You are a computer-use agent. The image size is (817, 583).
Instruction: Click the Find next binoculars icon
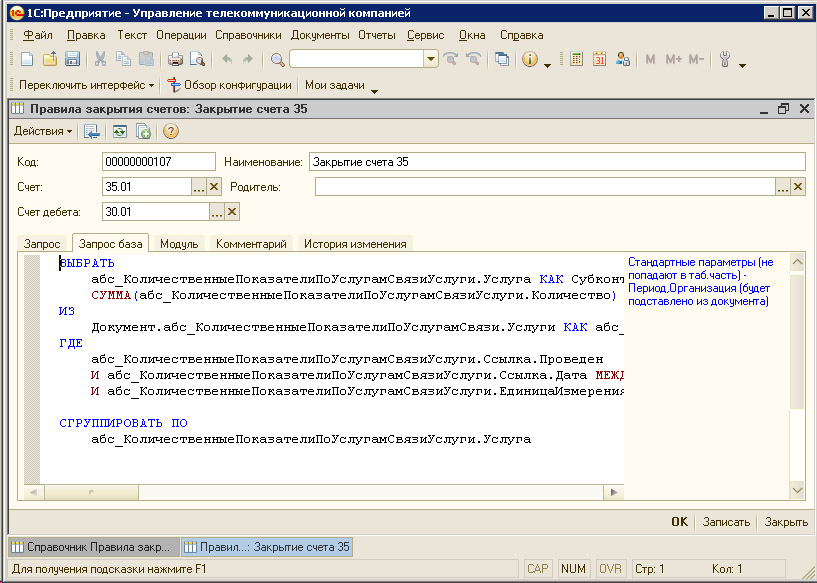[451, 59]
